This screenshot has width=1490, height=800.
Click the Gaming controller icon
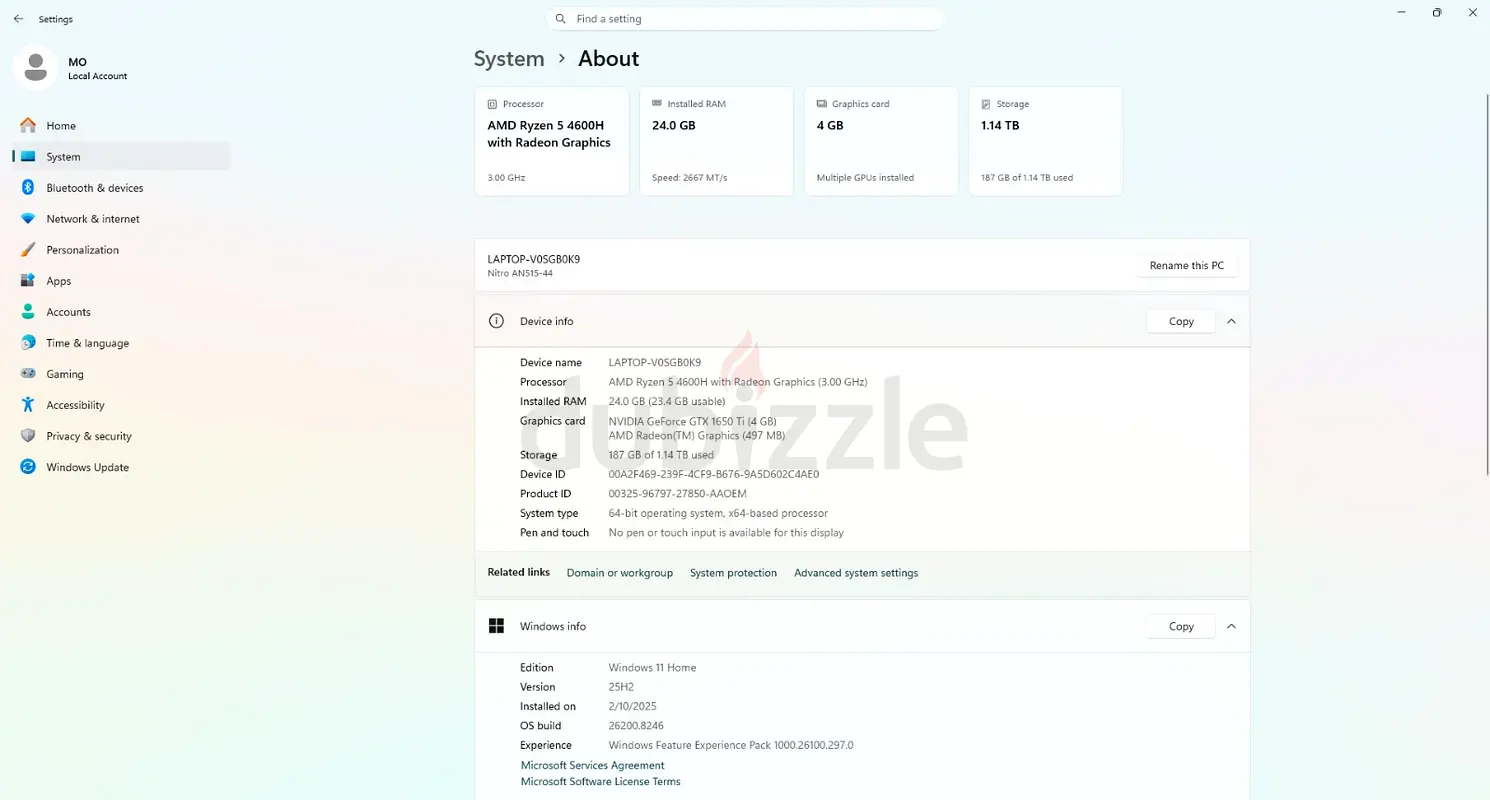coord(28,374)
